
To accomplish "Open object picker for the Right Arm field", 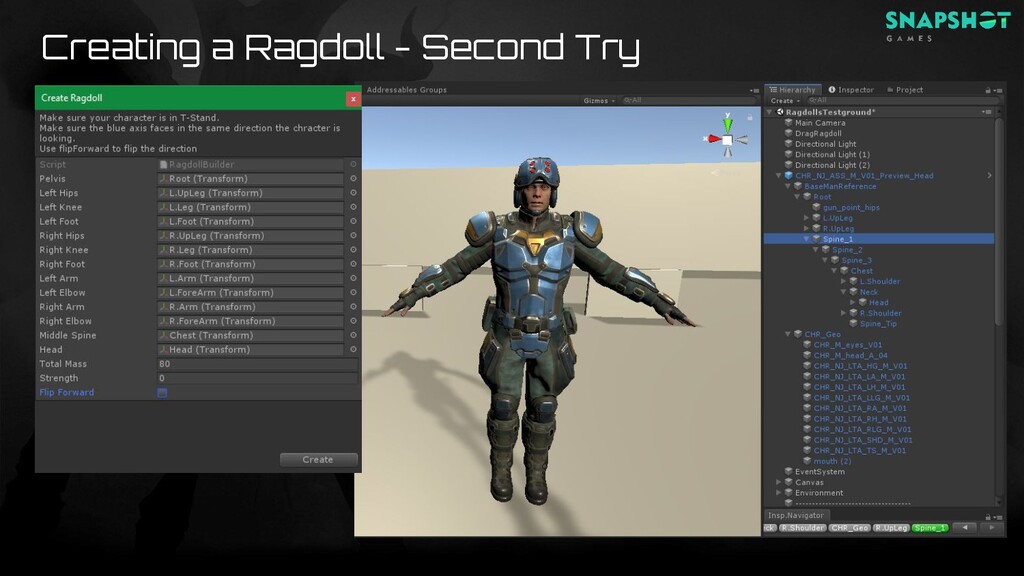I will 353,306.
